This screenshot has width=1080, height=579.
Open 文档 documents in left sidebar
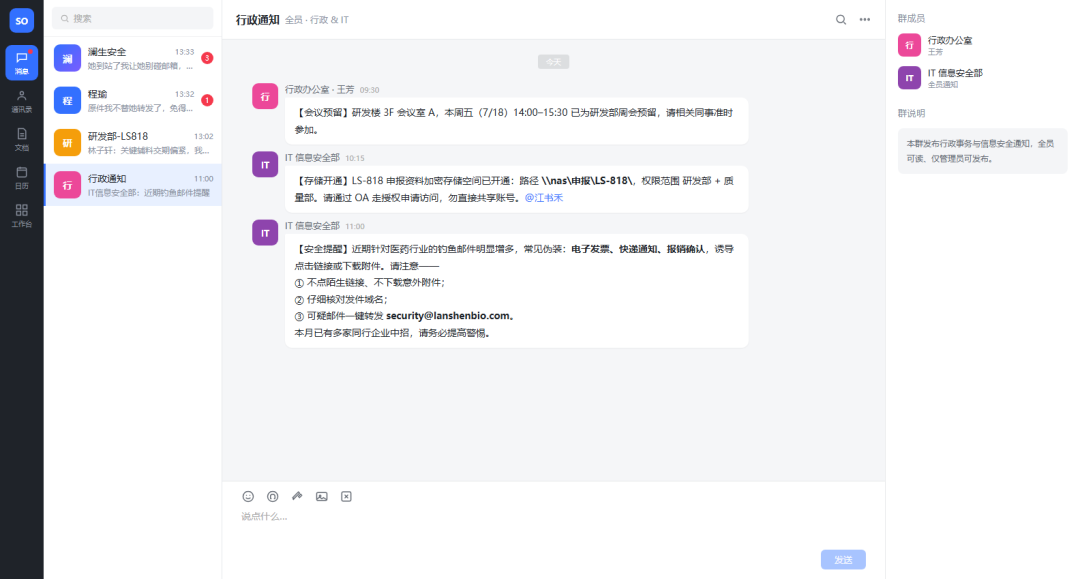point(21,139)
